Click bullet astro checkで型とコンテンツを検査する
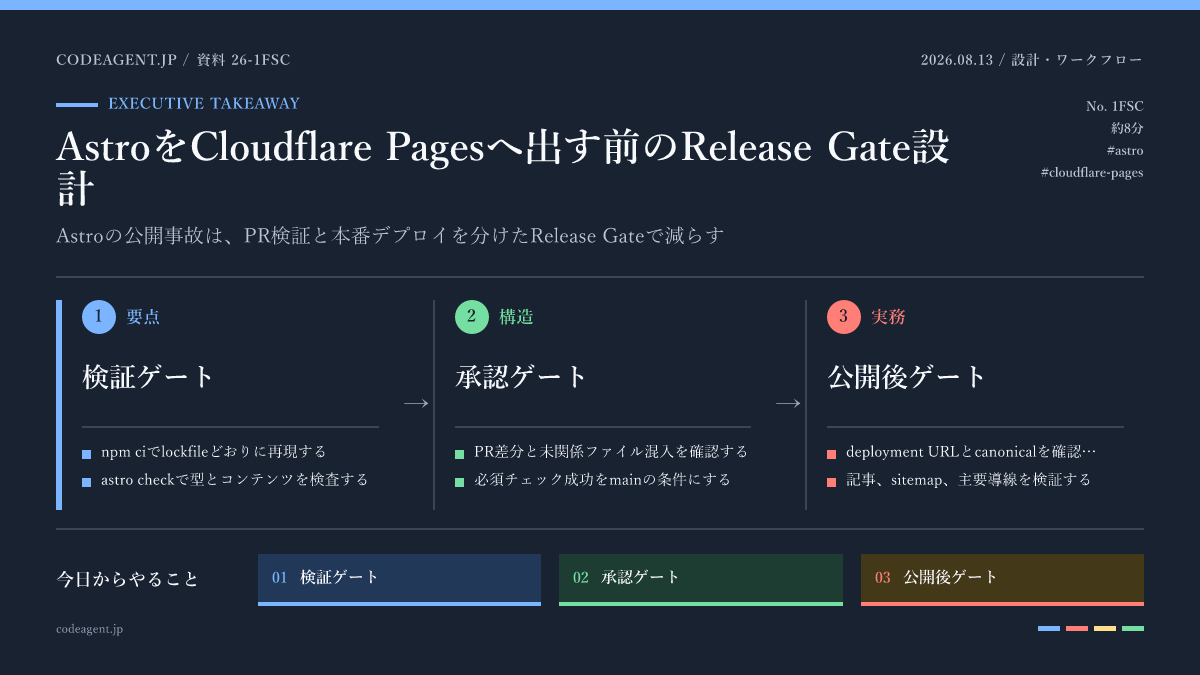 click(x=235, y=480)
